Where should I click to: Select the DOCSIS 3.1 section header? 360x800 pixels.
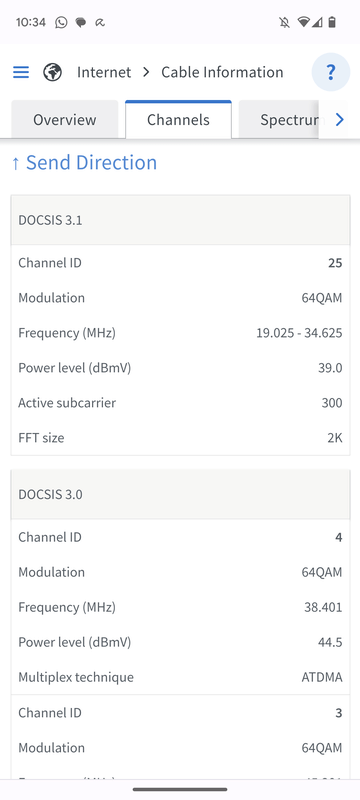click(181, 220)
